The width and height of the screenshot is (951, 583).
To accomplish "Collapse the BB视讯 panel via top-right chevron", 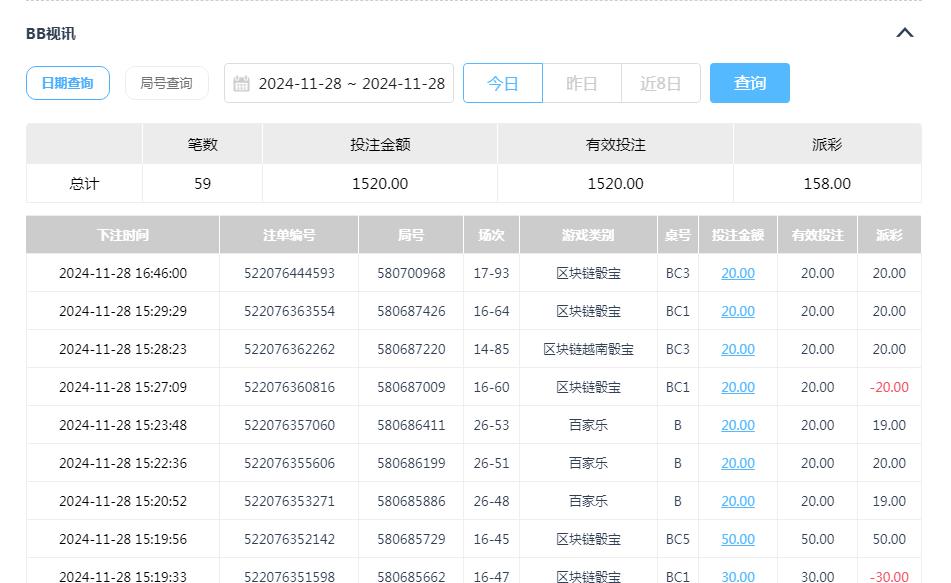I will (x=905, y=32).
